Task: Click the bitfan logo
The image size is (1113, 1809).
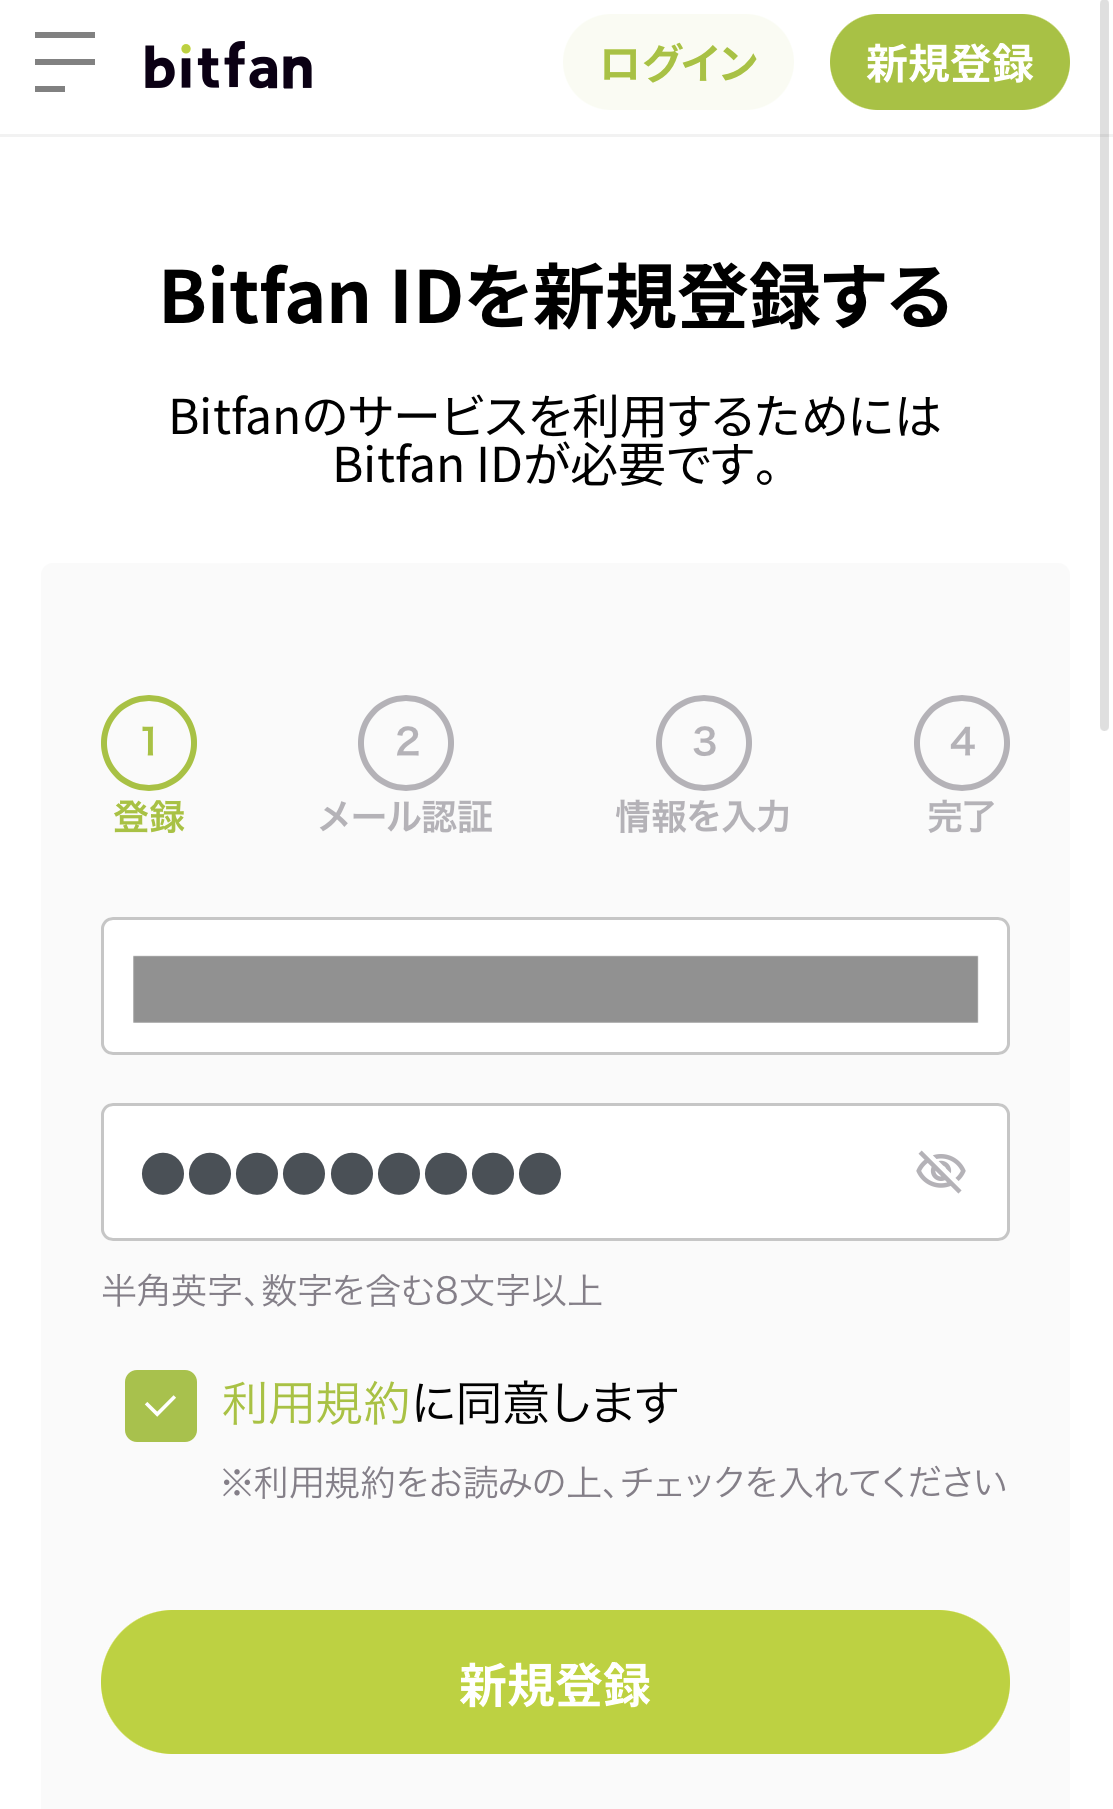Action: point(228,67)
